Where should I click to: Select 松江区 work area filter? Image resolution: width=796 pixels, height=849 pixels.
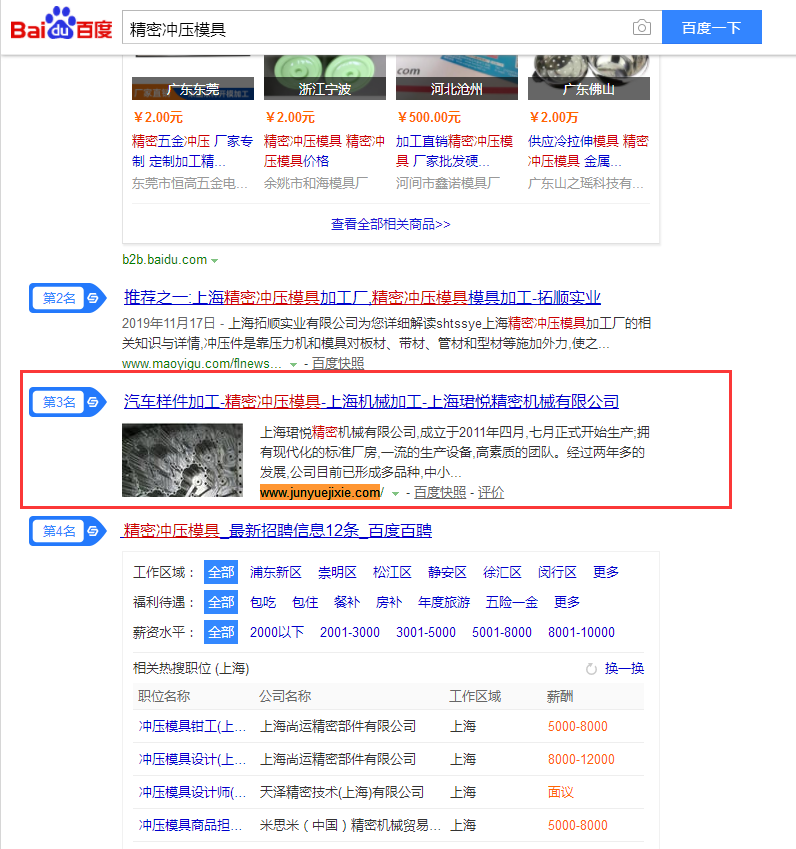392,572
